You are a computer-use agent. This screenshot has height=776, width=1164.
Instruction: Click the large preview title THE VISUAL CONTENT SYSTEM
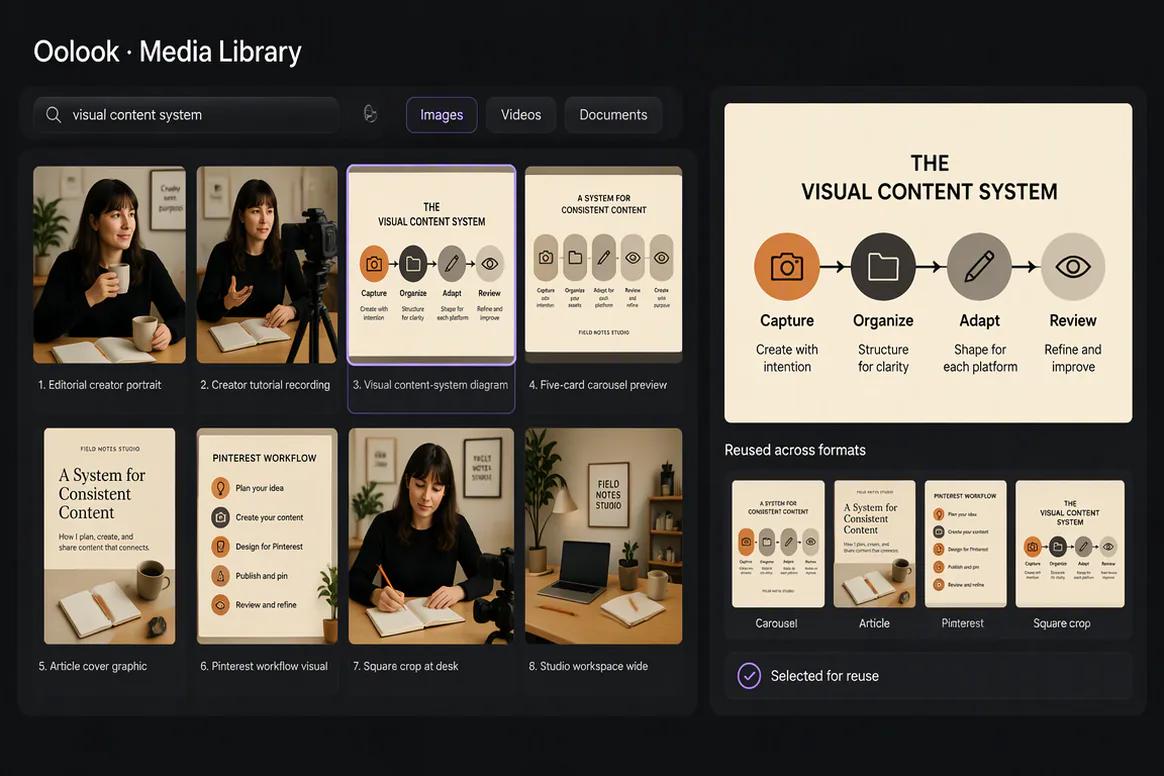(929, 177)
